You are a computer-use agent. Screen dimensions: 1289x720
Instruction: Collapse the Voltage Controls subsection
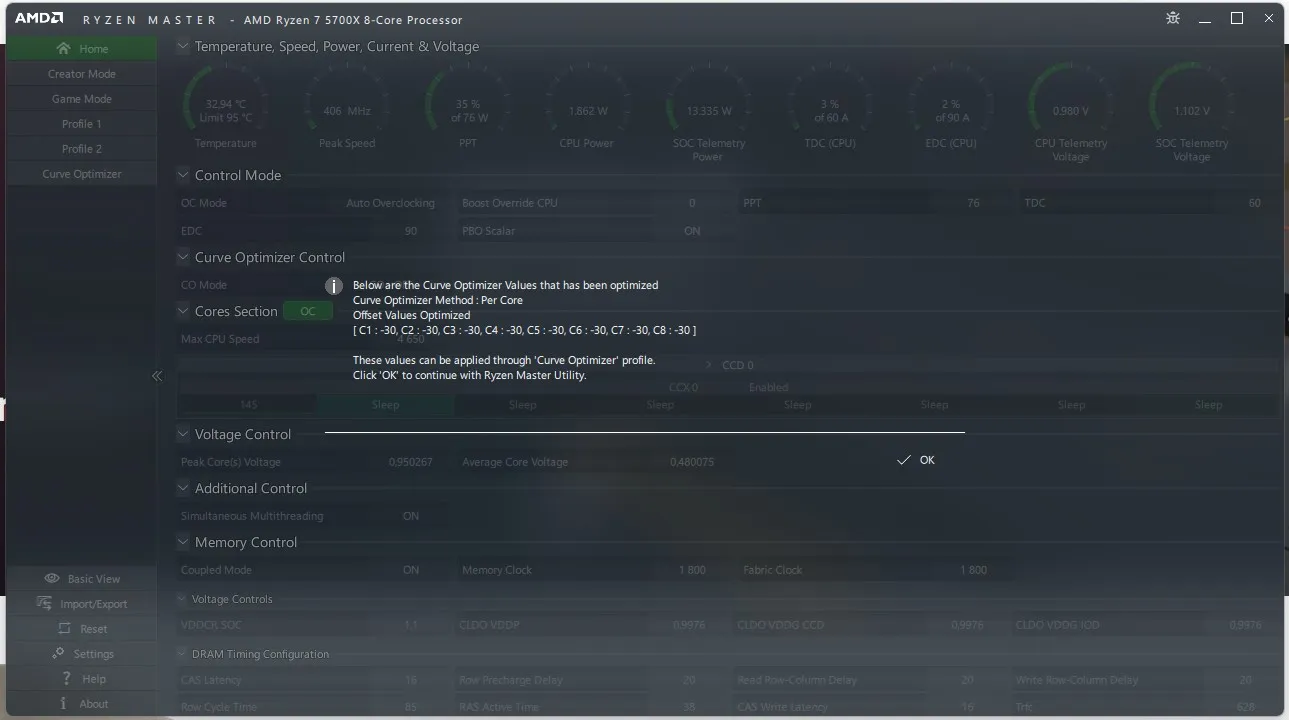[183, 599]
